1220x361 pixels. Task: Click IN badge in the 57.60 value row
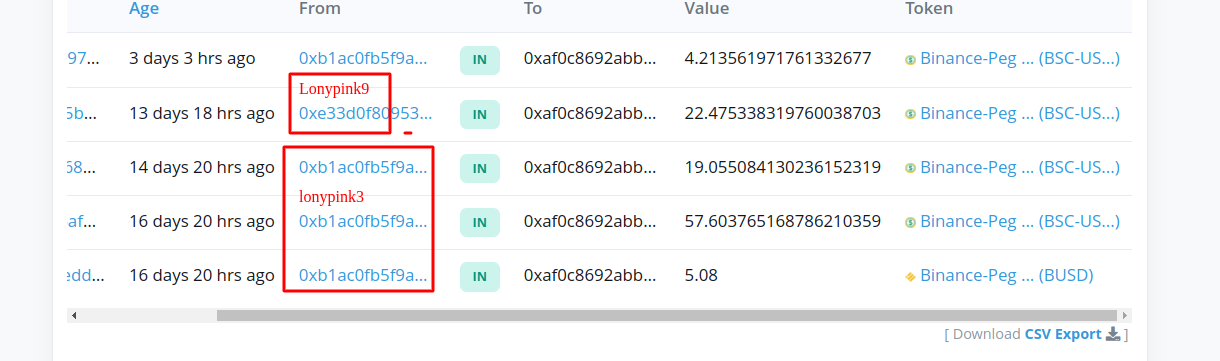point(480,222)
